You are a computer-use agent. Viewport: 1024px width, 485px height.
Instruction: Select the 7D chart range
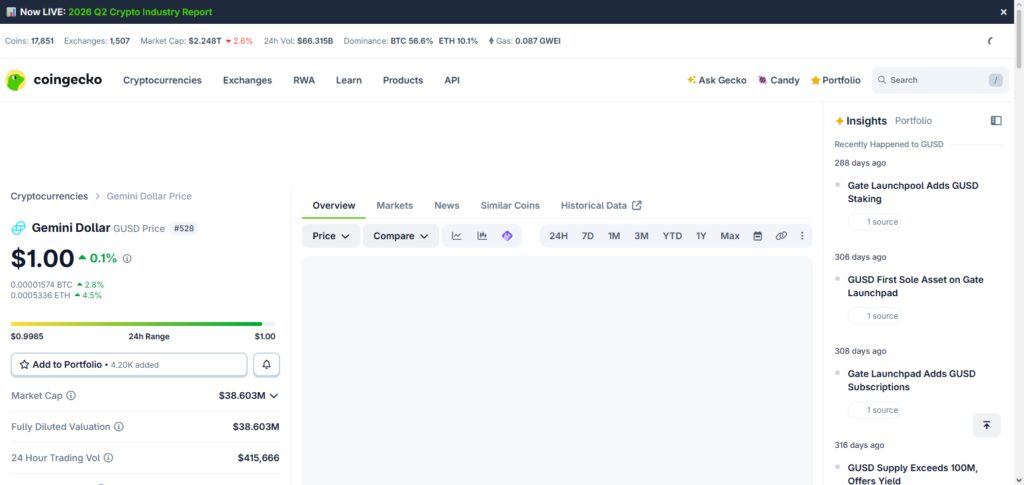[588, 236]
